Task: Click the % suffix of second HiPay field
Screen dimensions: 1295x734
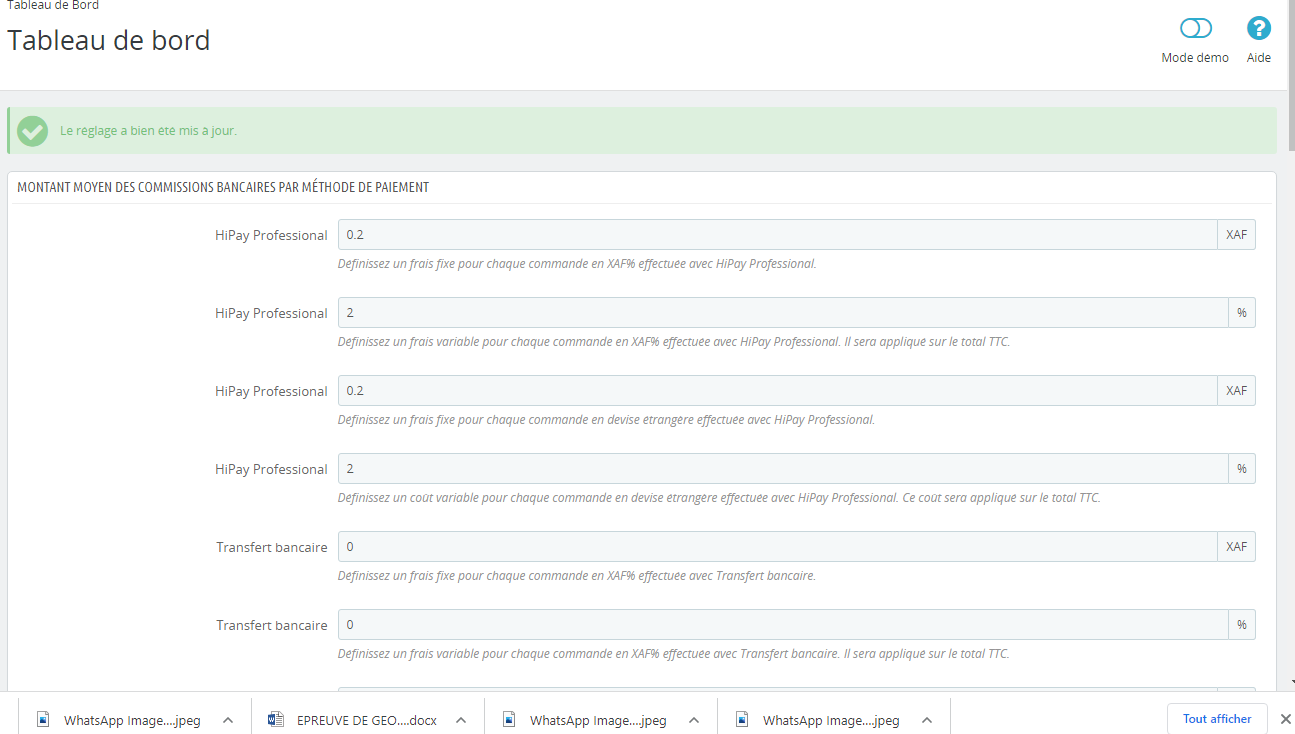Action: point(1242,313)
